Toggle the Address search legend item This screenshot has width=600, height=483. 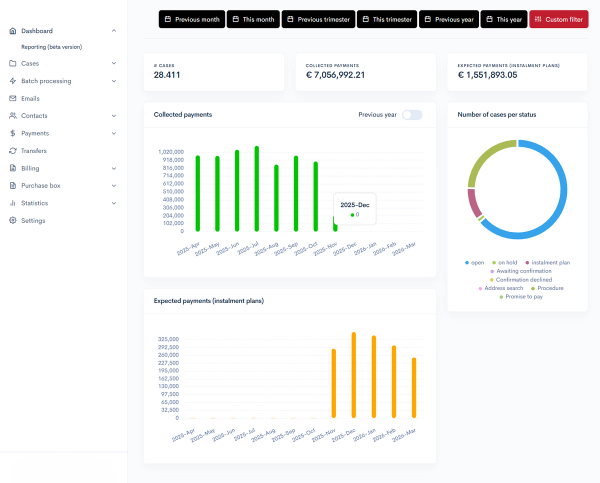tap(501, 288)
